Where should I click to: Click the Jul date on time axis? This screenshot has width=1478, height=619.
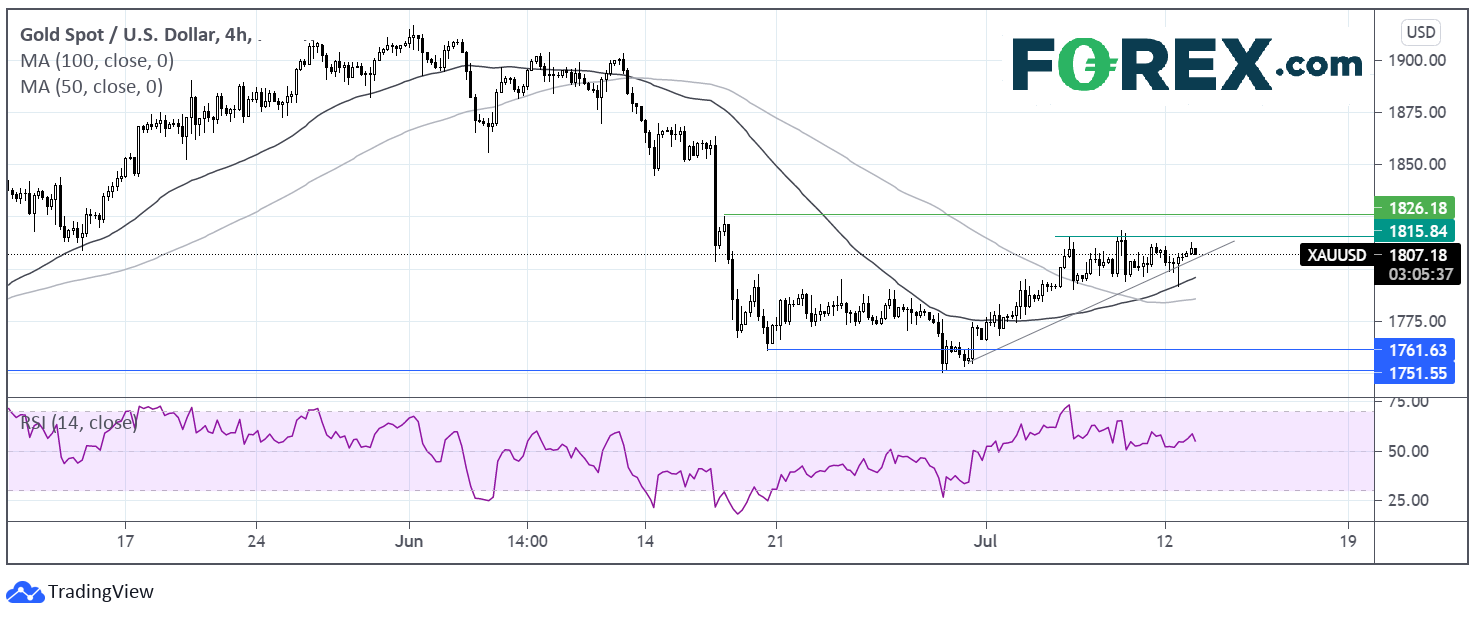[986, 541]
